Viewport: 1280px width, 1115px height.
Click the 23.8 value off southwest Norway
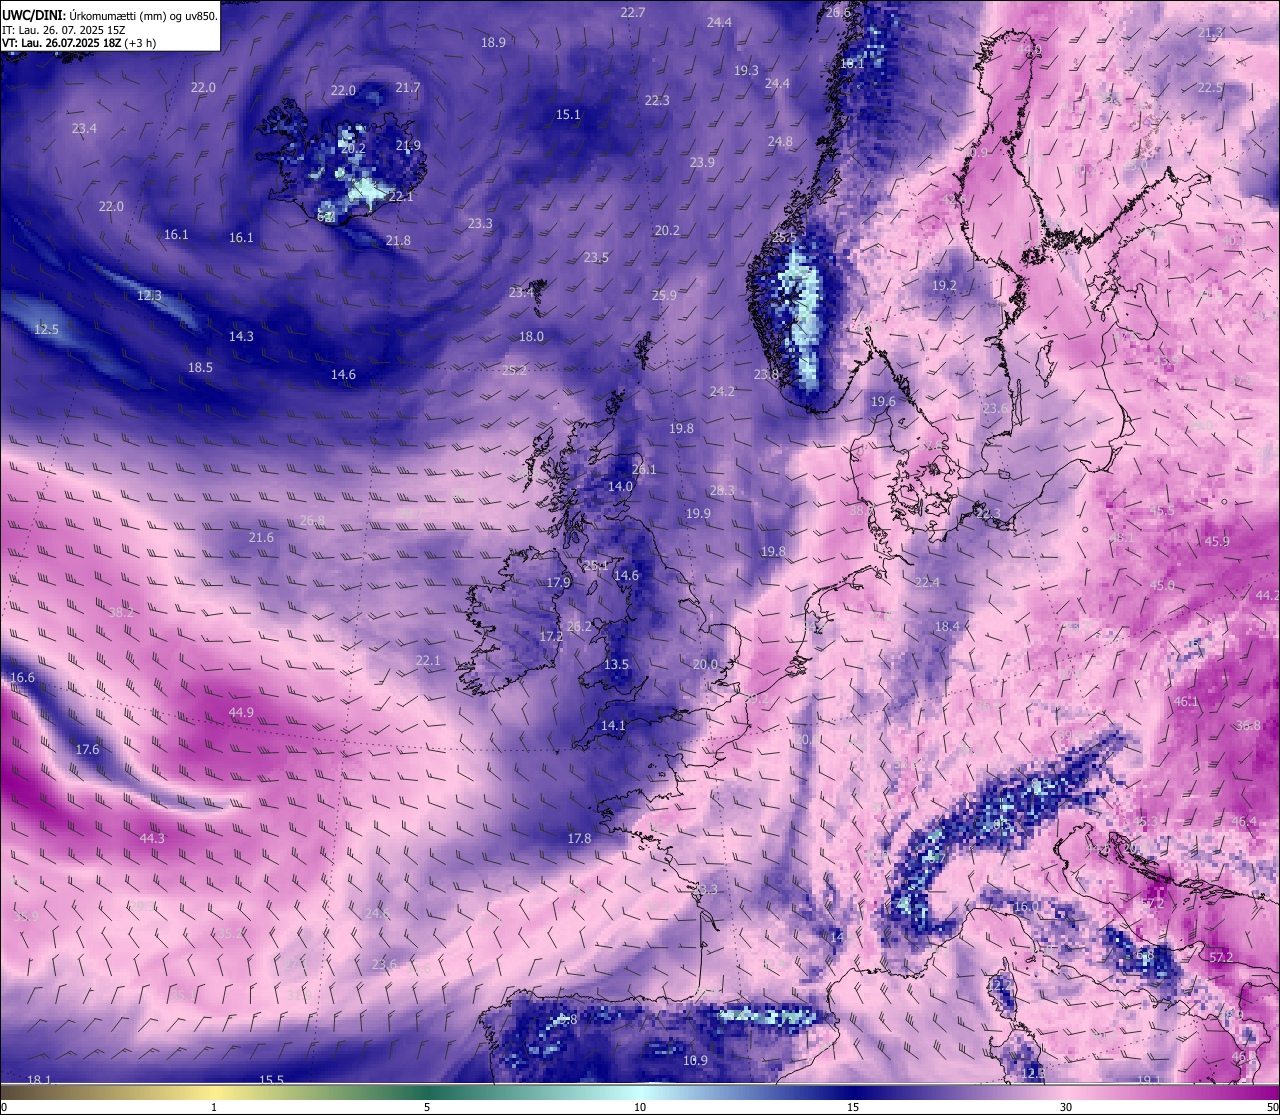[766, 374]
